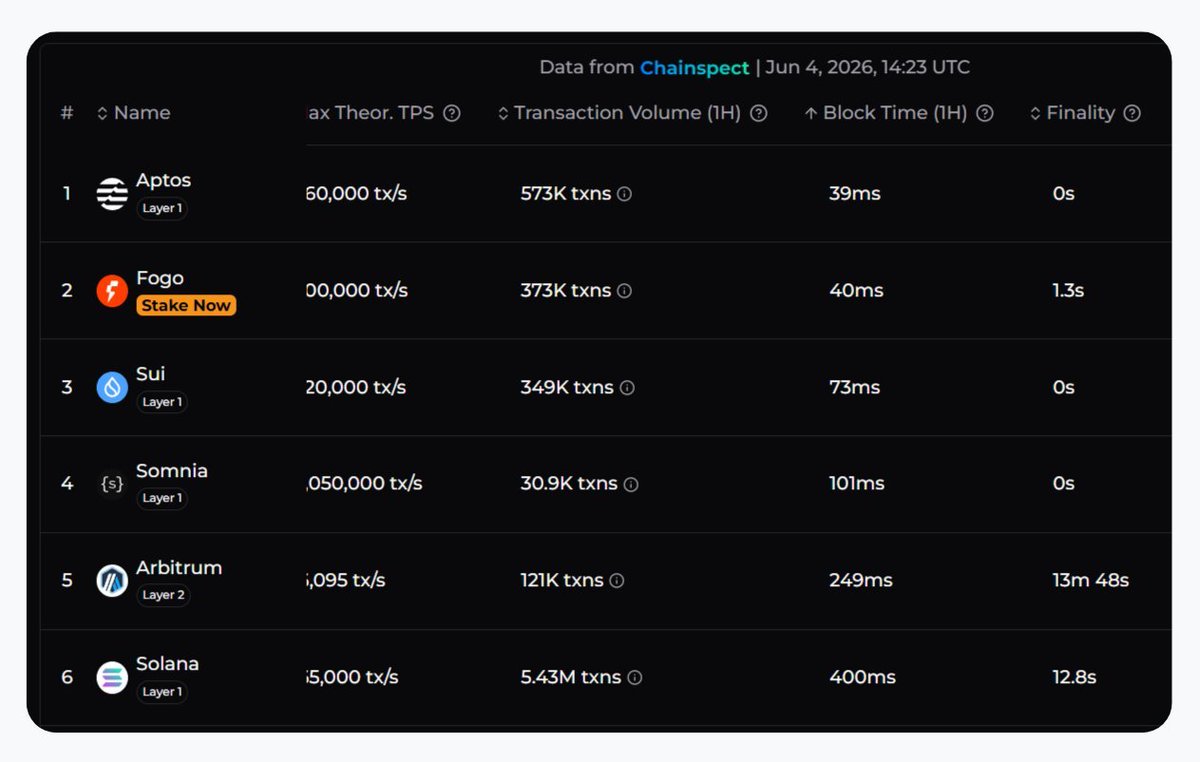This screenshot has width=1200, height=762.
Task: Click the 12.8s finality value
Action: click(1074, 677)
